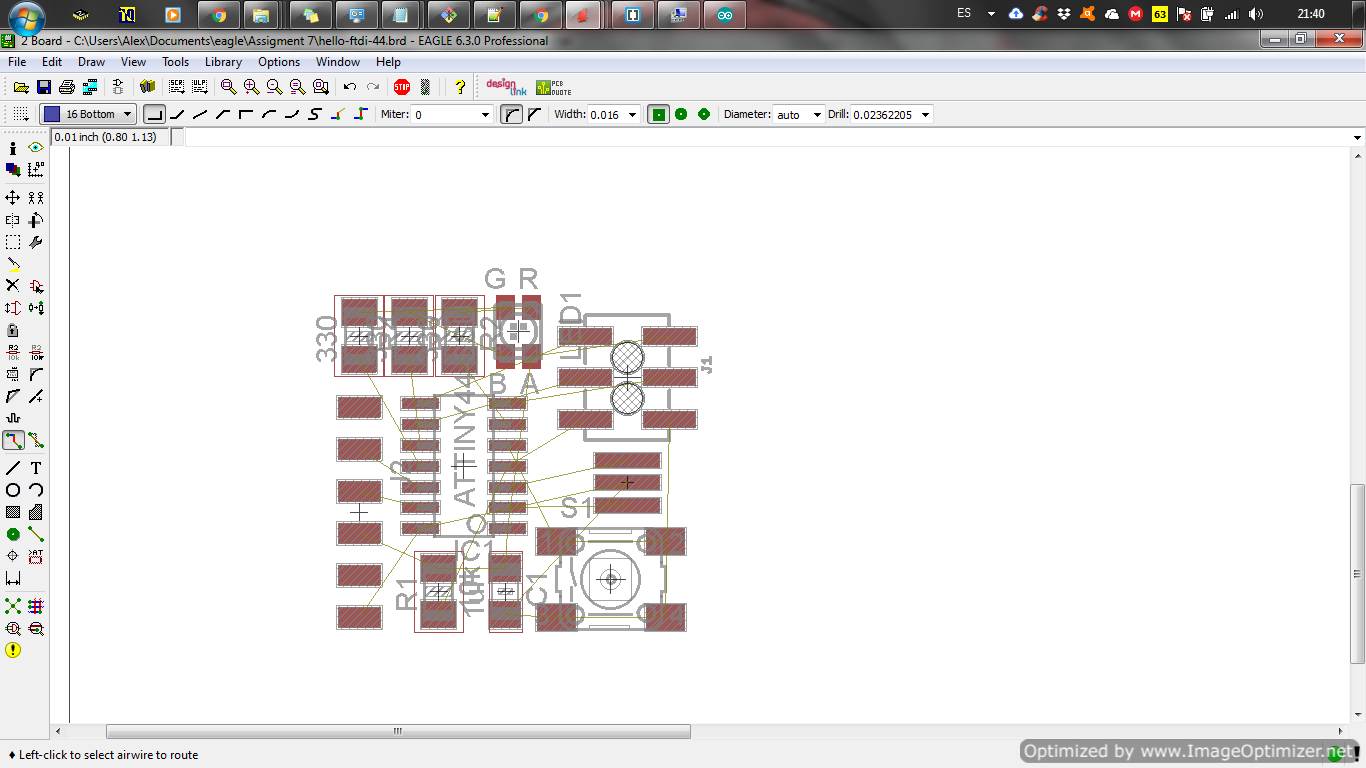Open the Grid settings button
Screen dimensions: 1366x768
pos(20,114)
